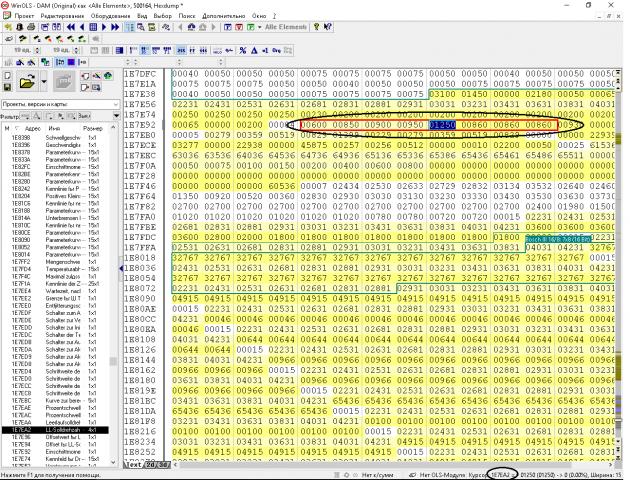Click the percent display icon
The image size is (630, 480).
[x=243, y=50]
